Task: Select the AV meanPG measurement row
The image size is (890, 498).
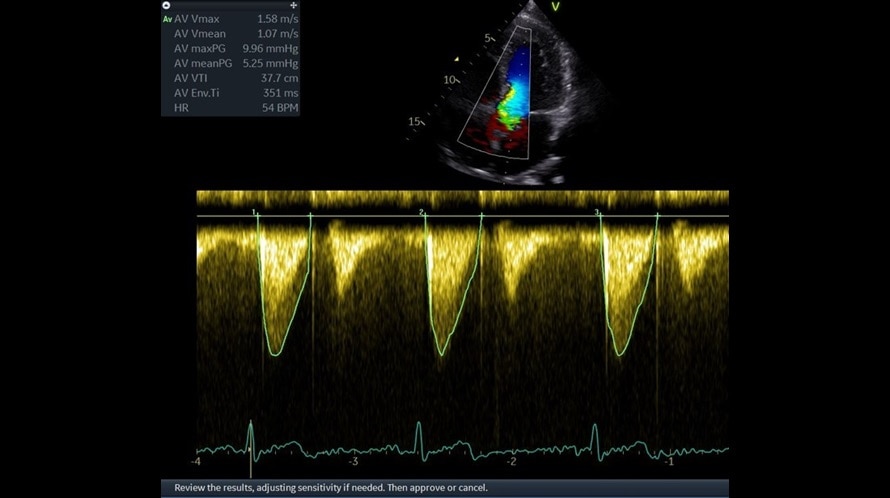Action: (x=235, y=63)
